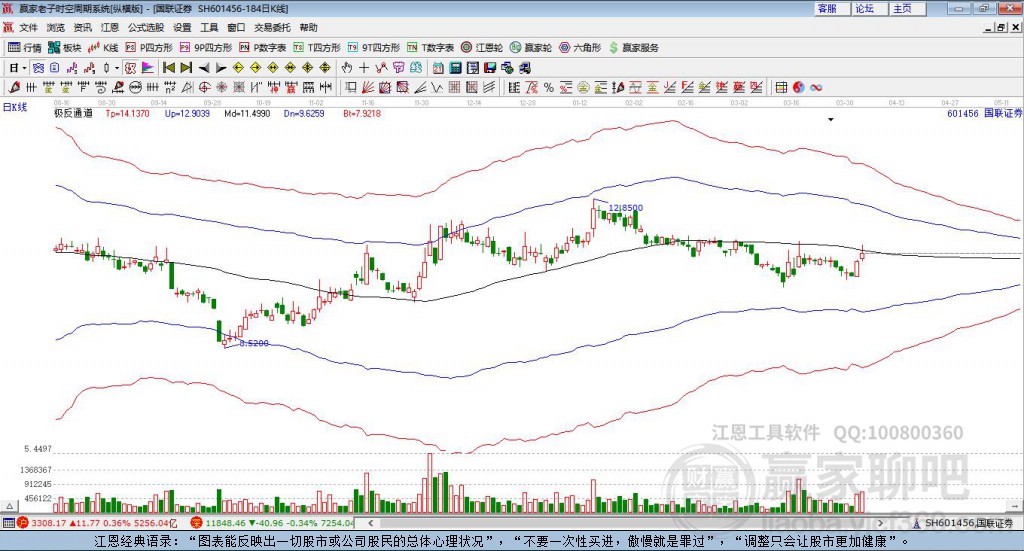Select the crosshair cursor tool

364,68
